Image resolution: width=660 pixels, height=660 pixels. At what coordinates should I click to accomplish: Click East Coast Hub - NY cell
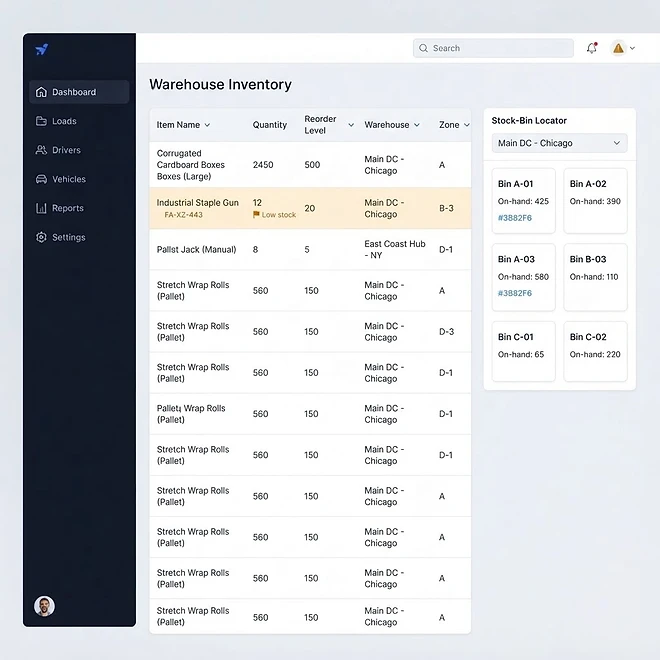tap(395, 249)
